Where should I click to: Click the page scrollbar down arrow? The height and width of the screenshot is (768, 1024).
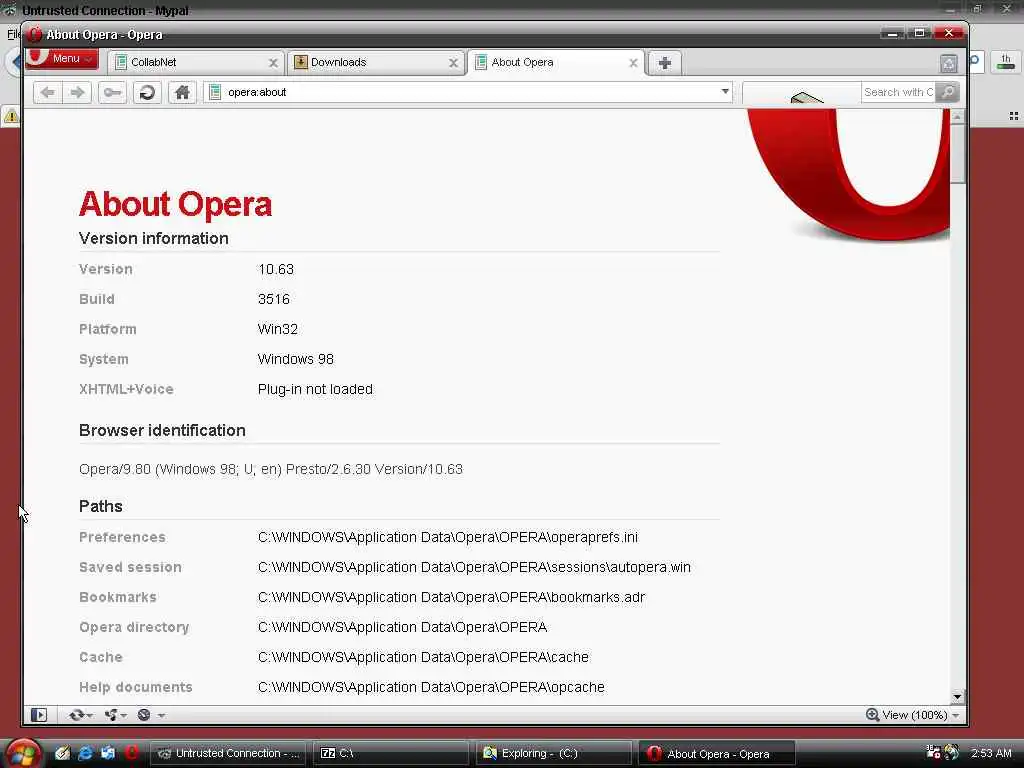coord(957,697)
